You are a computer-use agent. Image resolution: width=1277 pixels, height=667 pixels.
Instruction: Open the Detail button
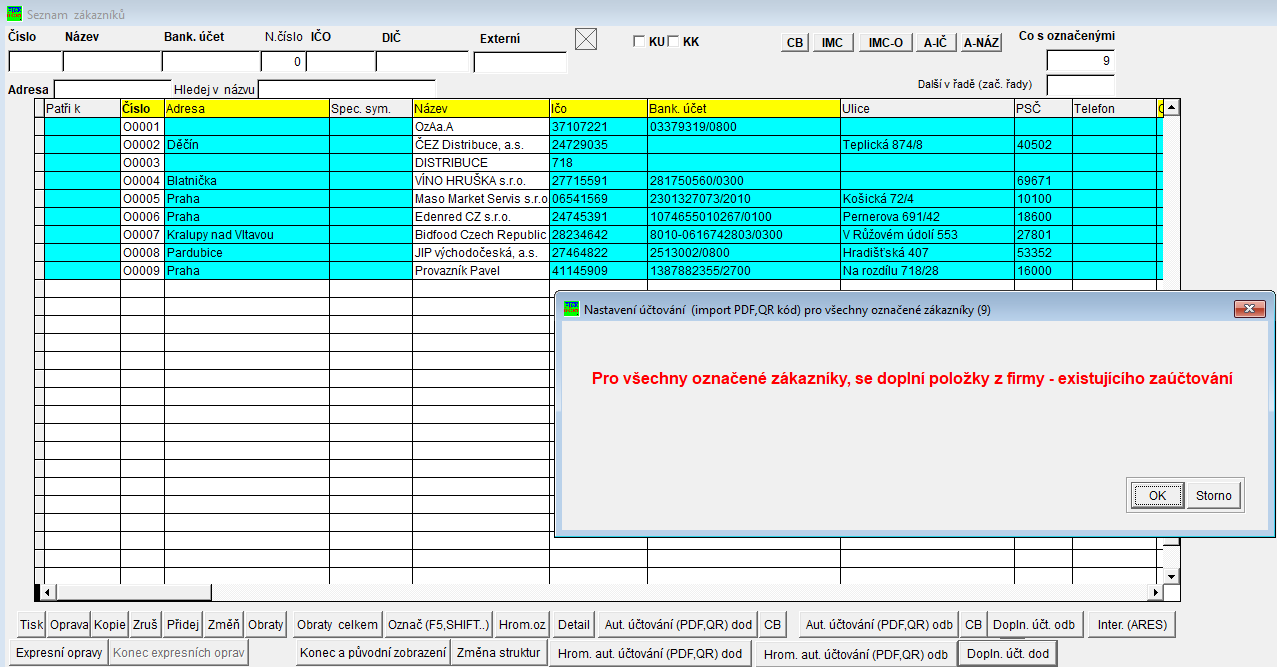[574, 625]
